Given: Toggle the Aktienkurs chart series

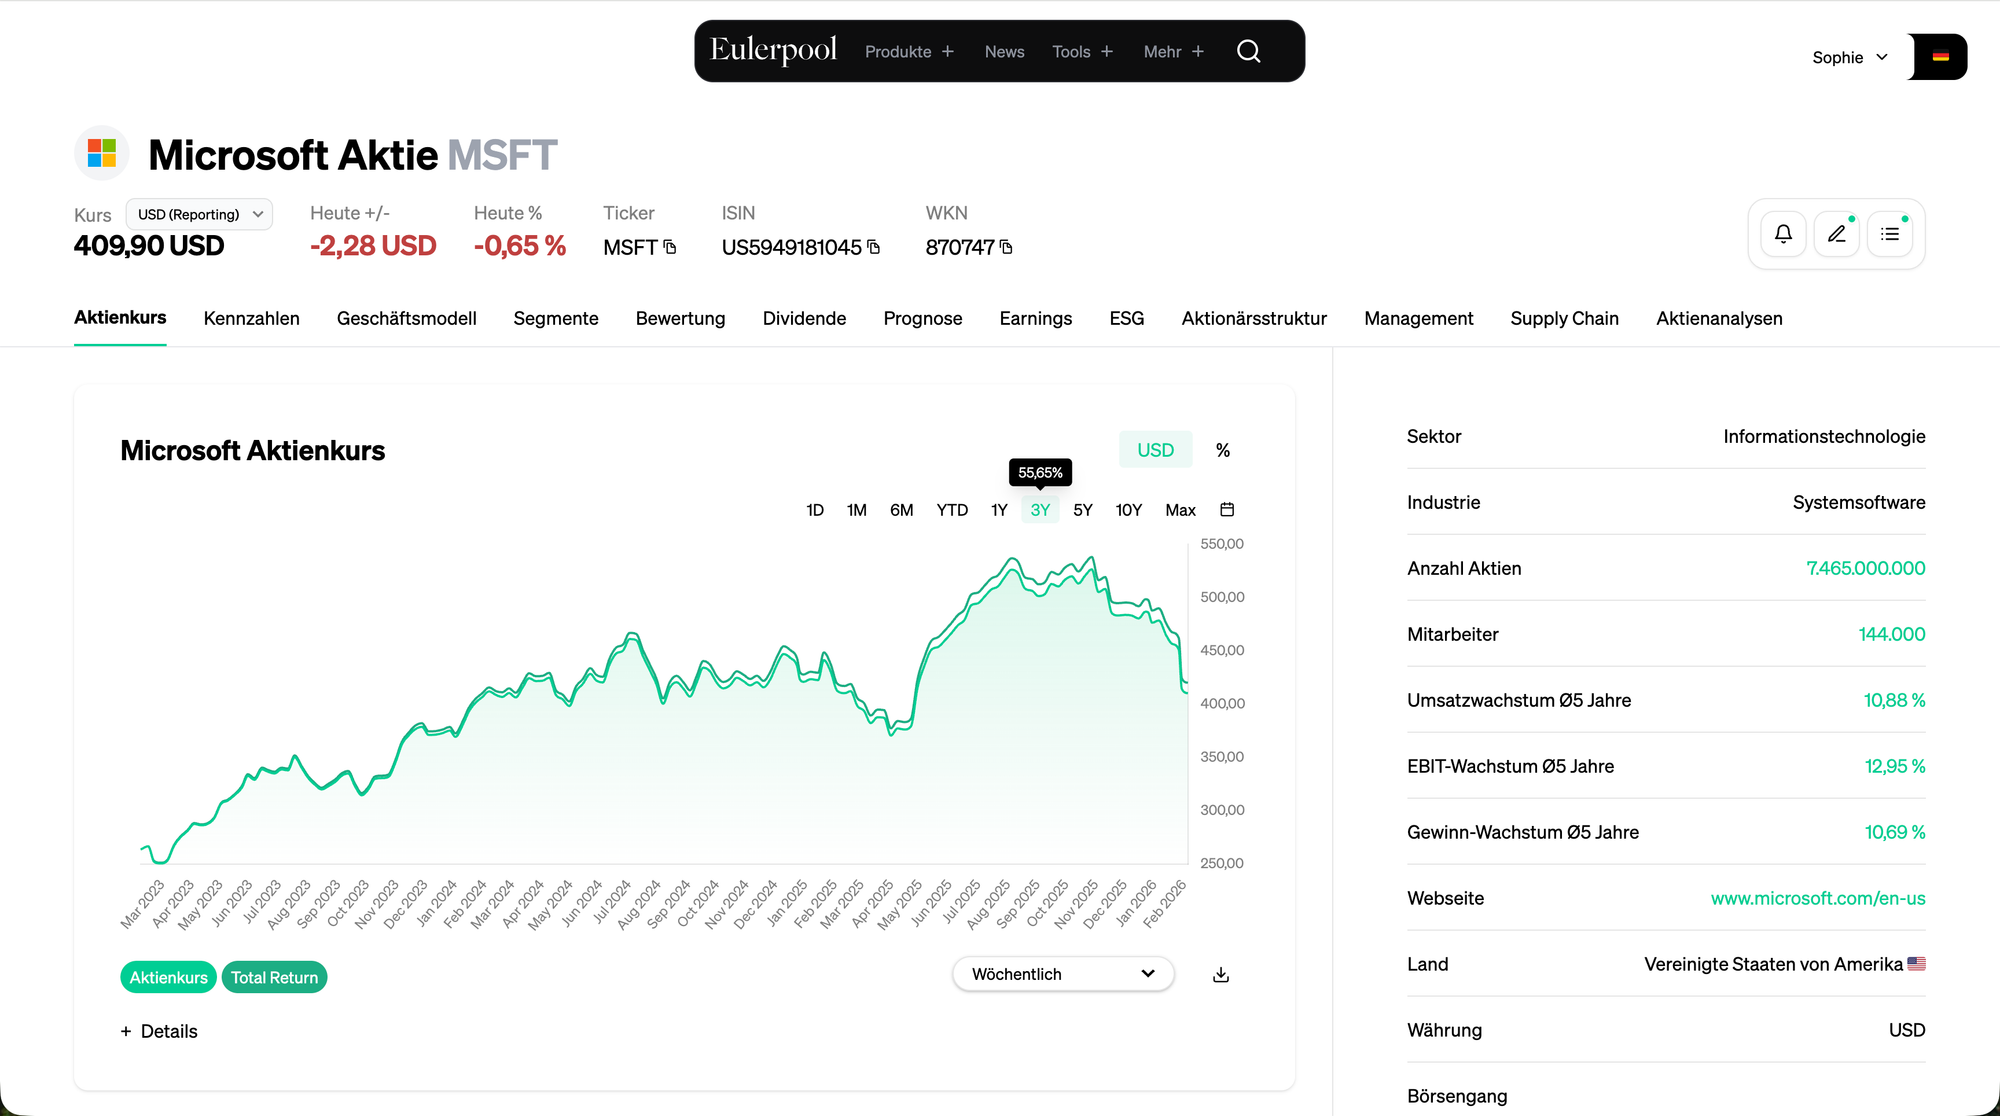Looking at the screenshot, I should pyautogui.click(x=168, y=977).
